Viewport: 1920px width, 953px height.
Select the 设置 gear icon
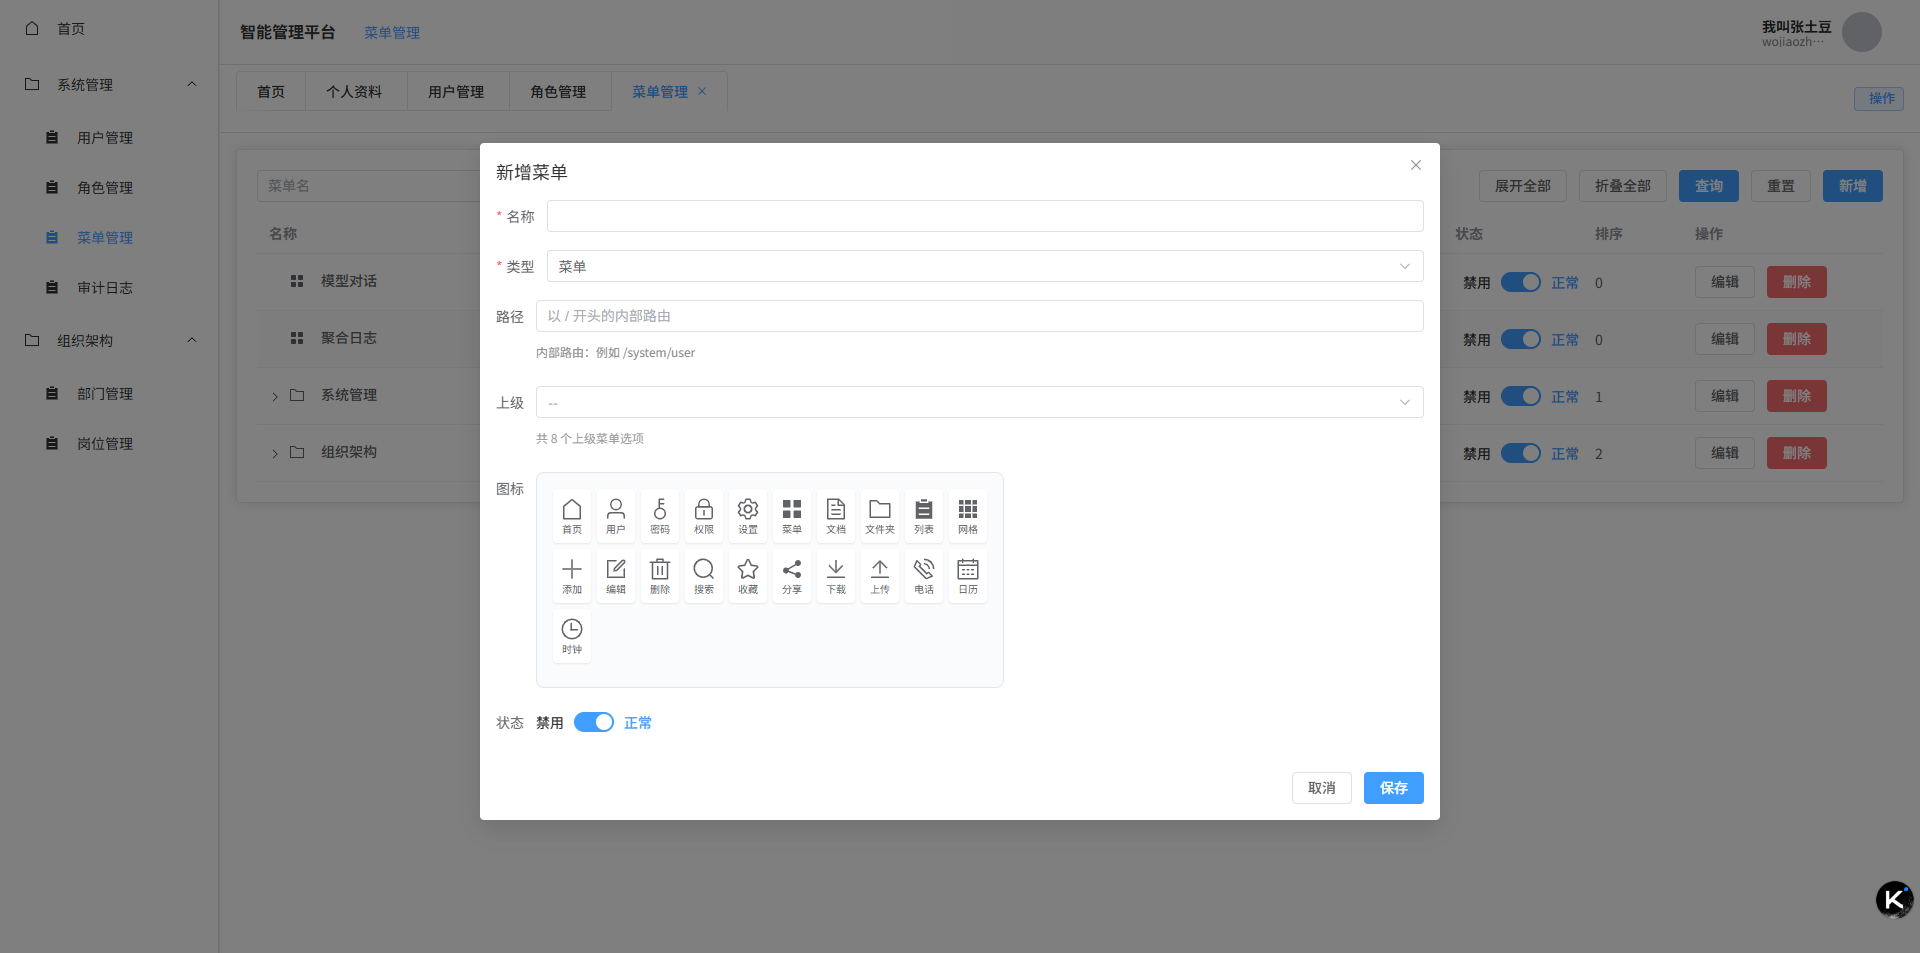[748, 516]
